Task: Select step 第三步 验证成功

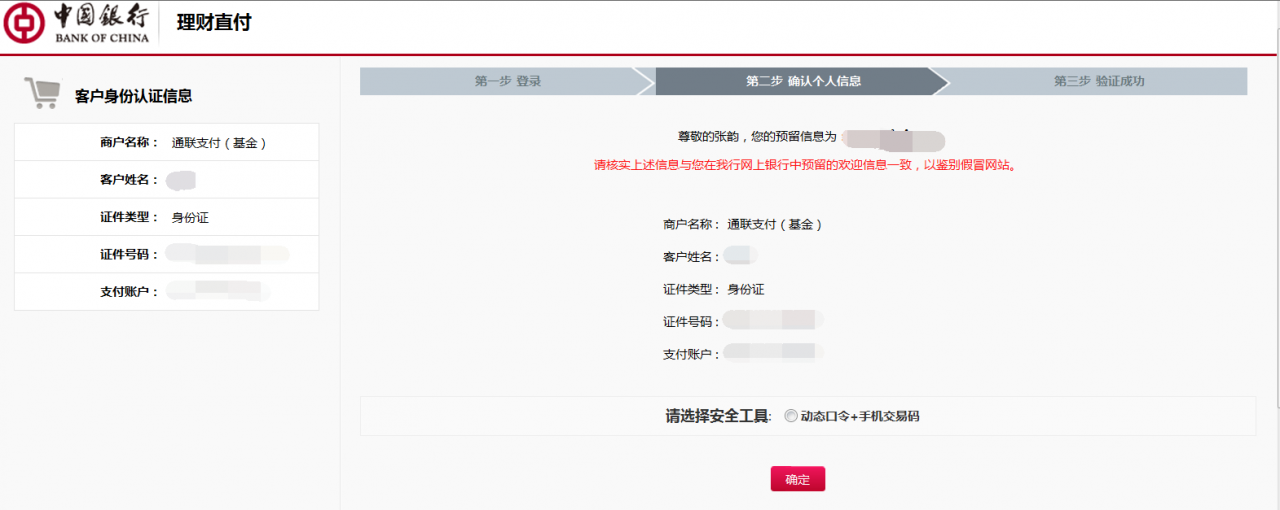Action: tap(1098, 81)
